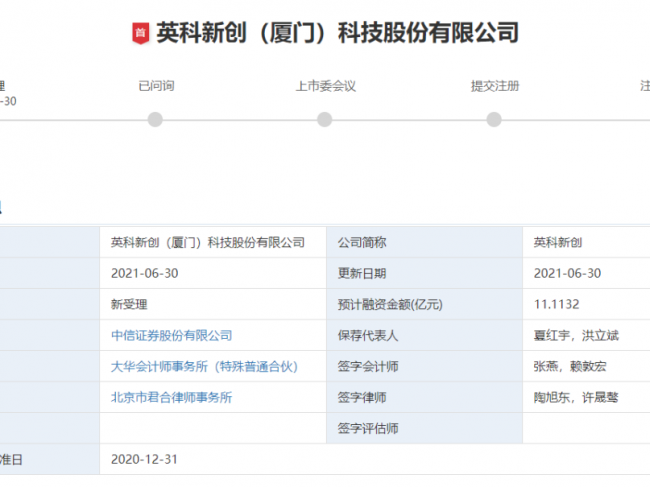Click the 签字律师 header cell
Viewport: 650px width, 487px height.
pos(424,397)
